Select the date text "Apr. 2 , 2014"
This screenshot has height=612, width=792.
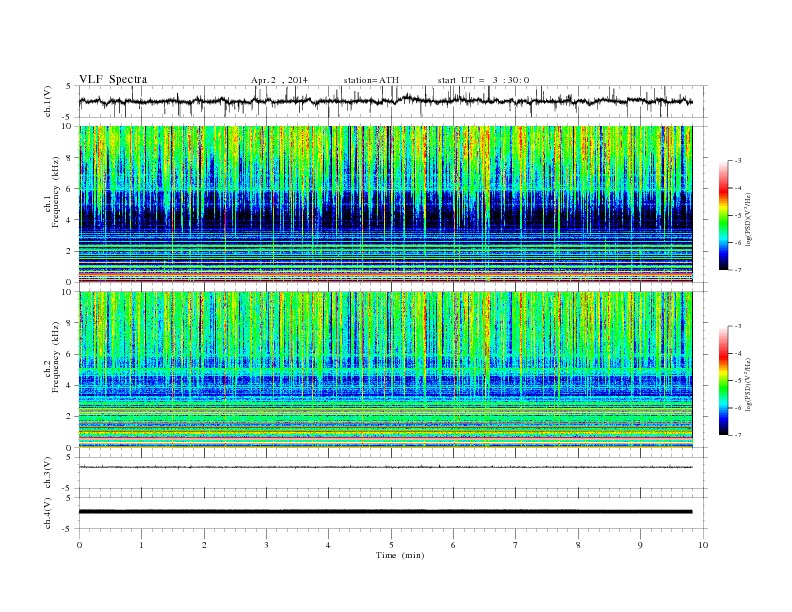point(279,80)
